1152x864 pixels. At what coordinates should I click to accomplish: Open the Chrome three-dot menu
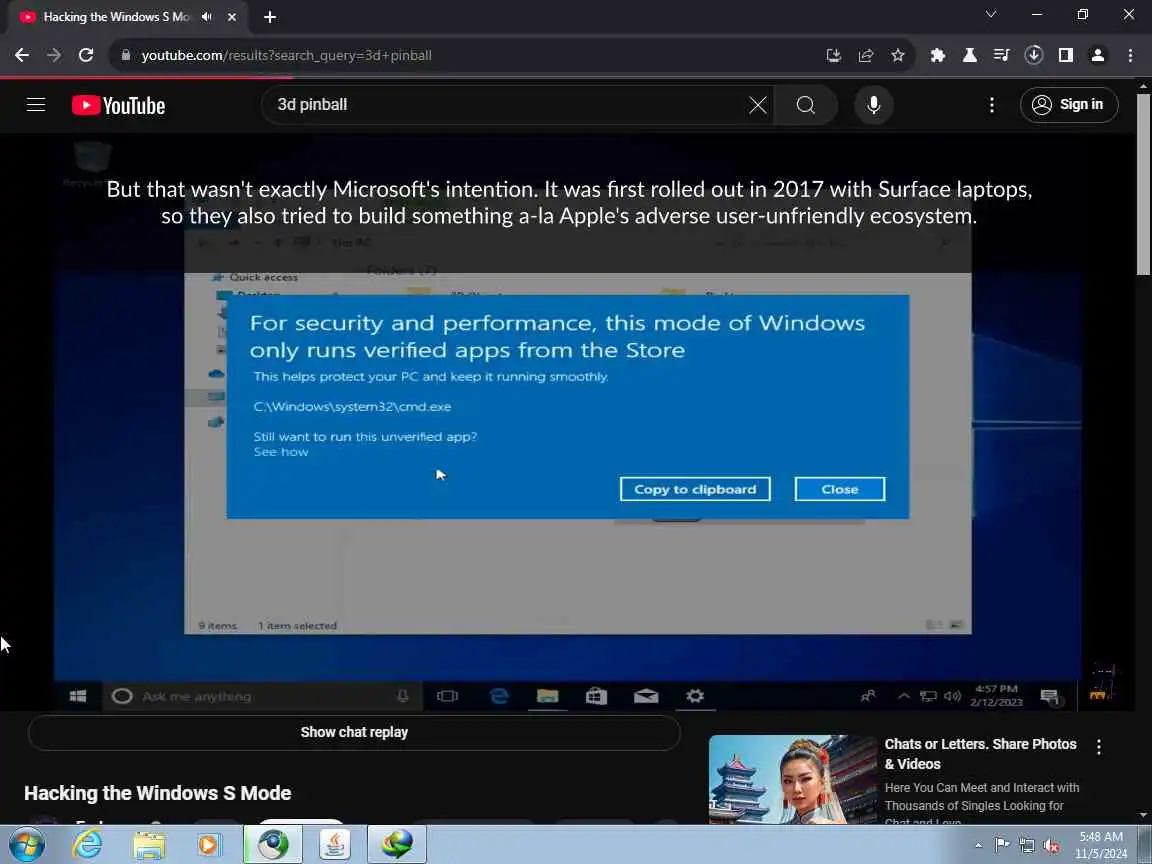[x=1130, y=55]
